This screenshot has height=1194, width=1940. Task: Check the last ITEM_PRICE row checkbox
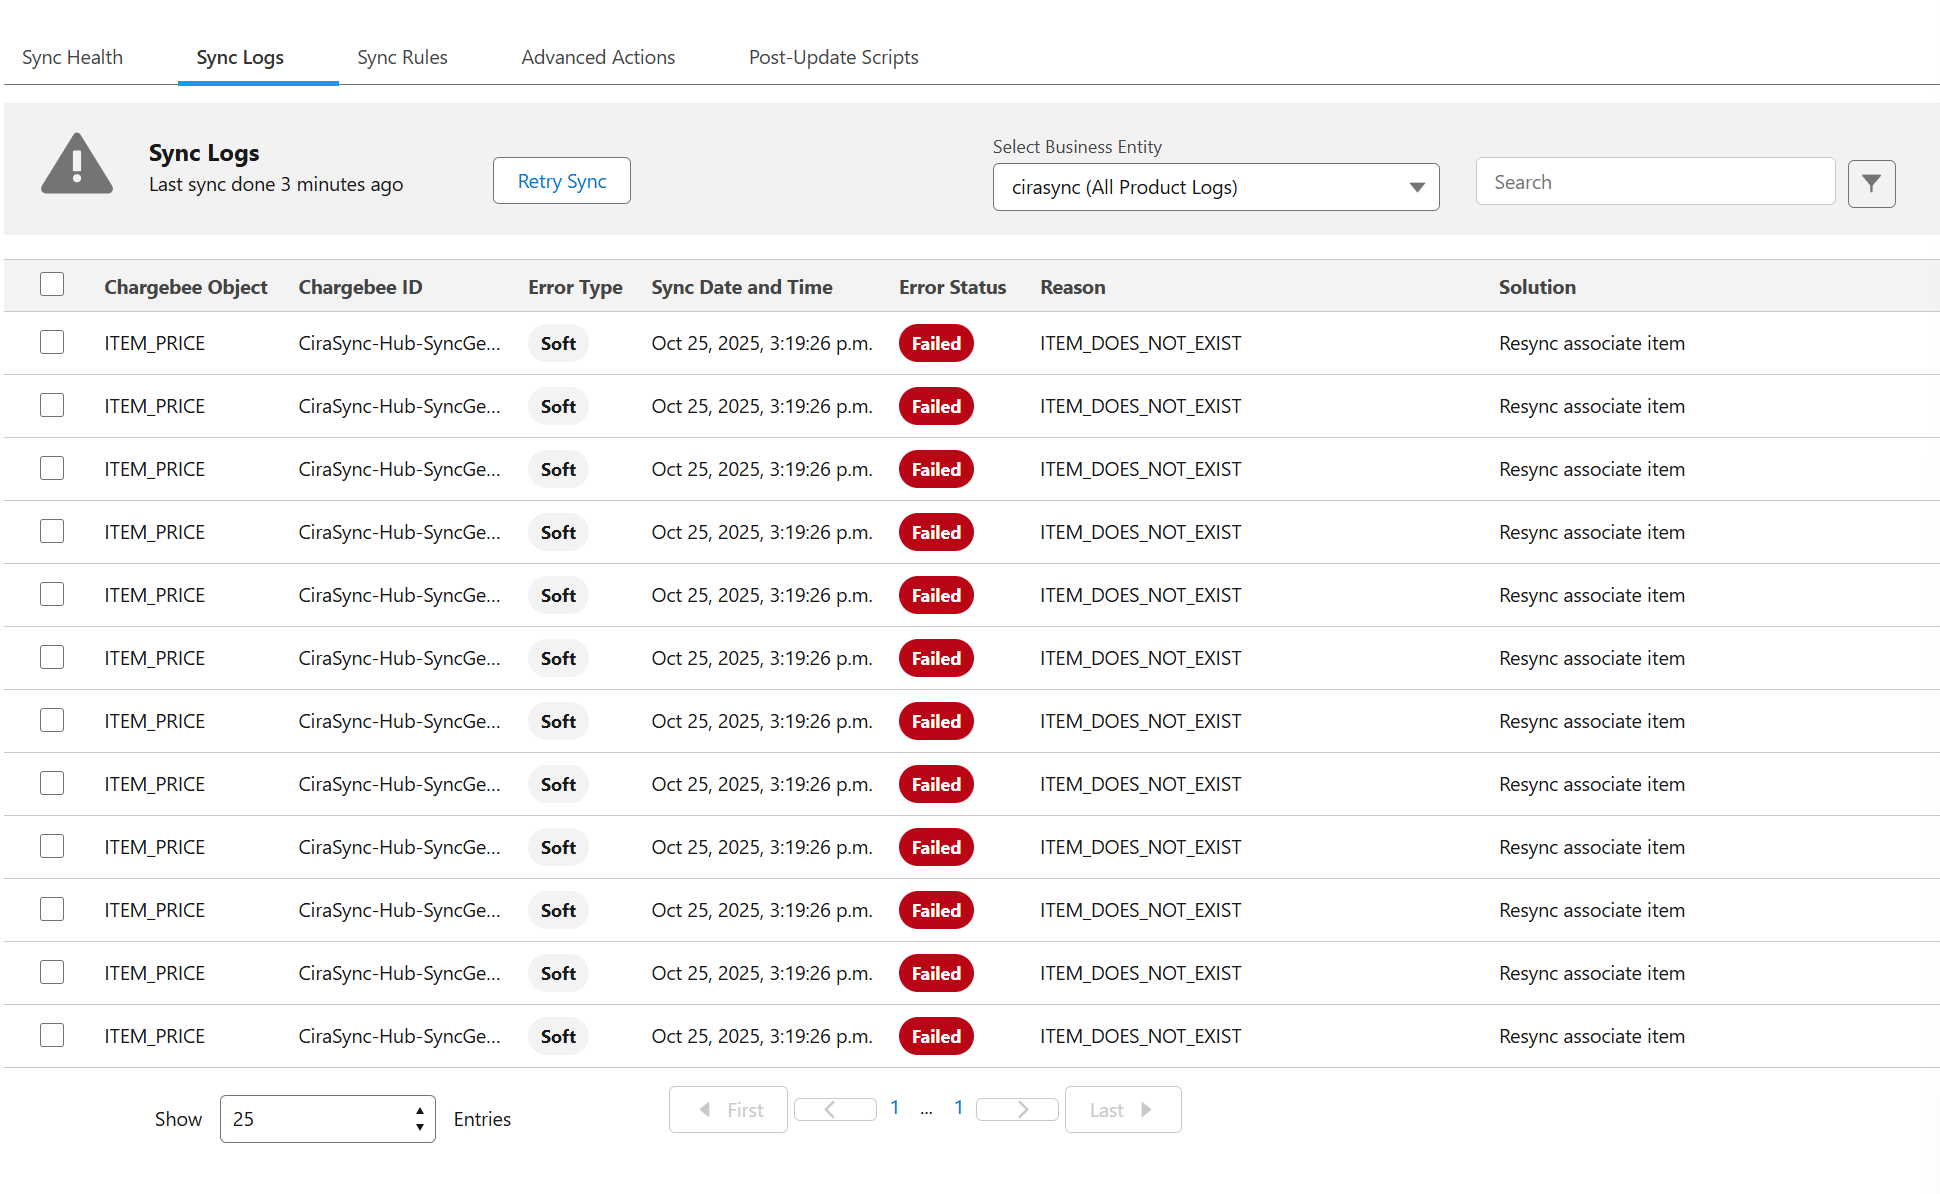click(52, 1035)
